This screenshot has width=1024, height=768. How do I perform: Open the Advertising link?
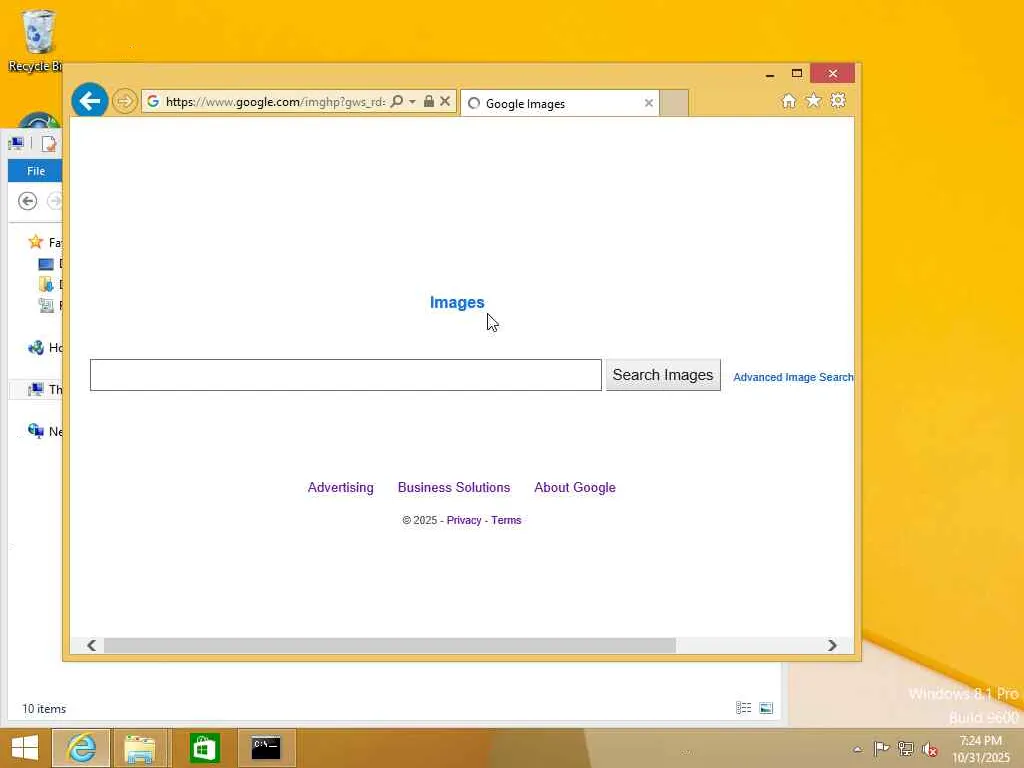341,487
